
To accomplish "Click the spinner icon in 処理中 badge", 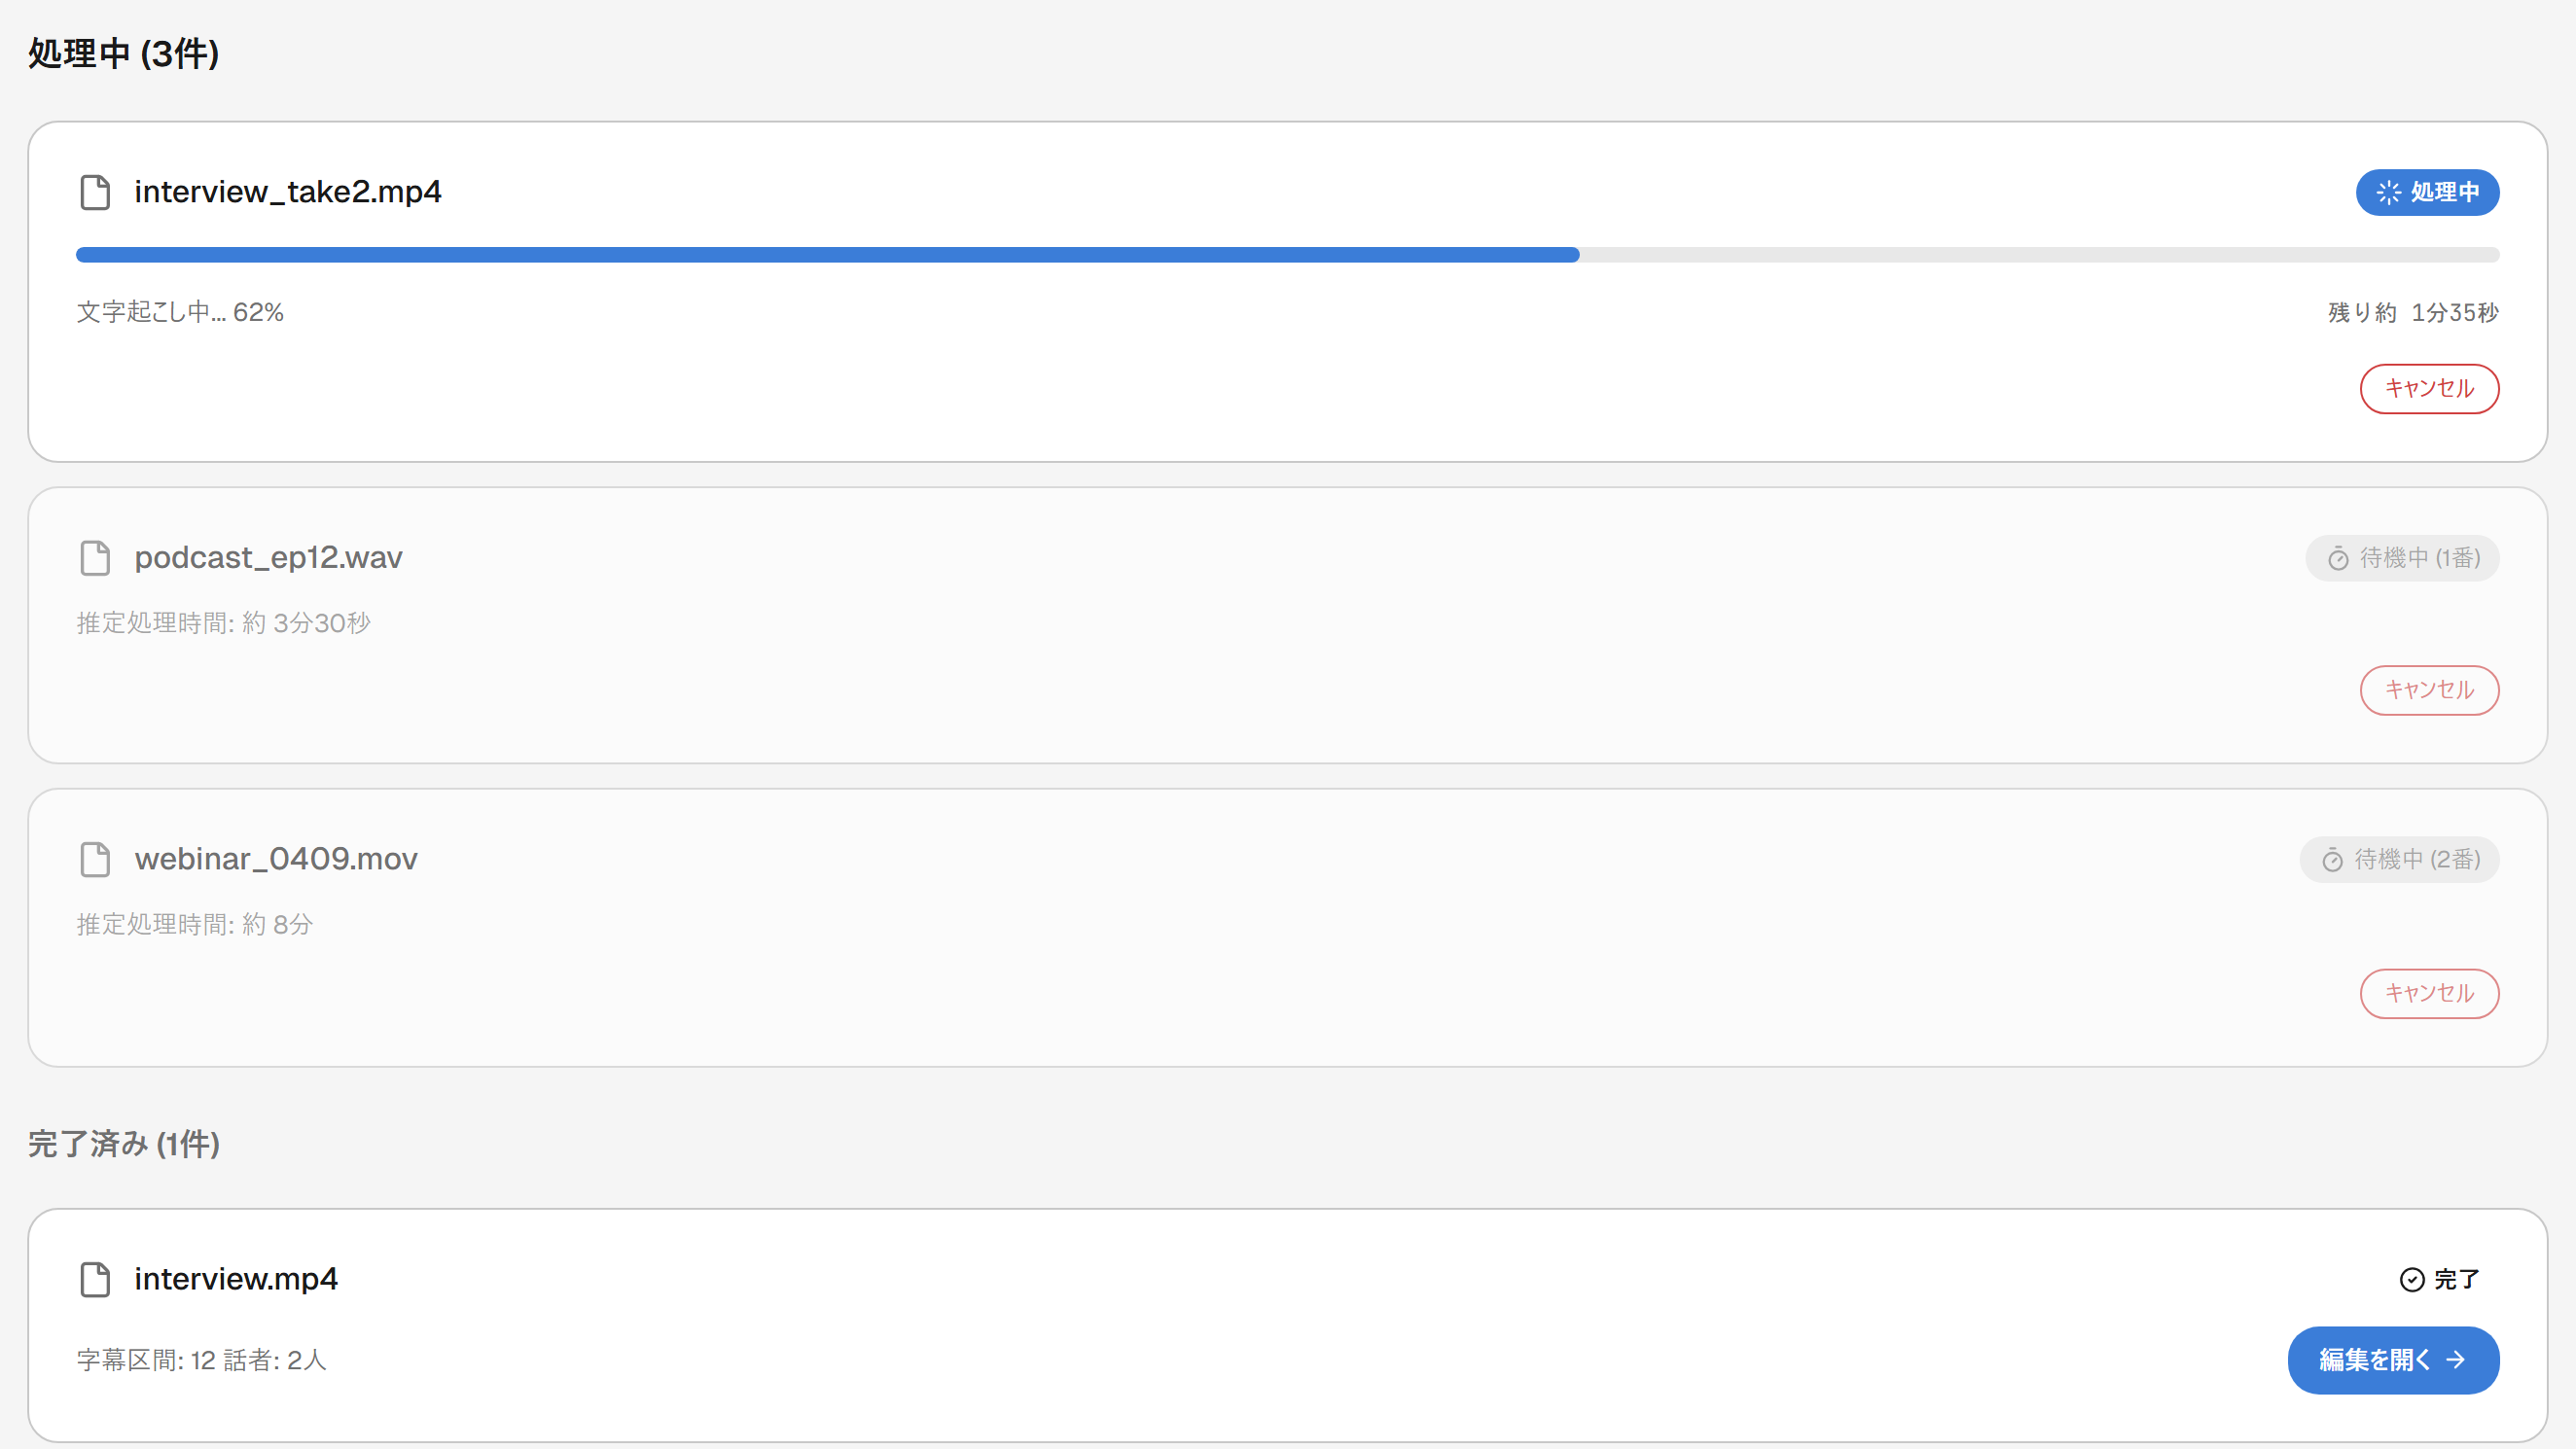I will tap(2388, 192).
